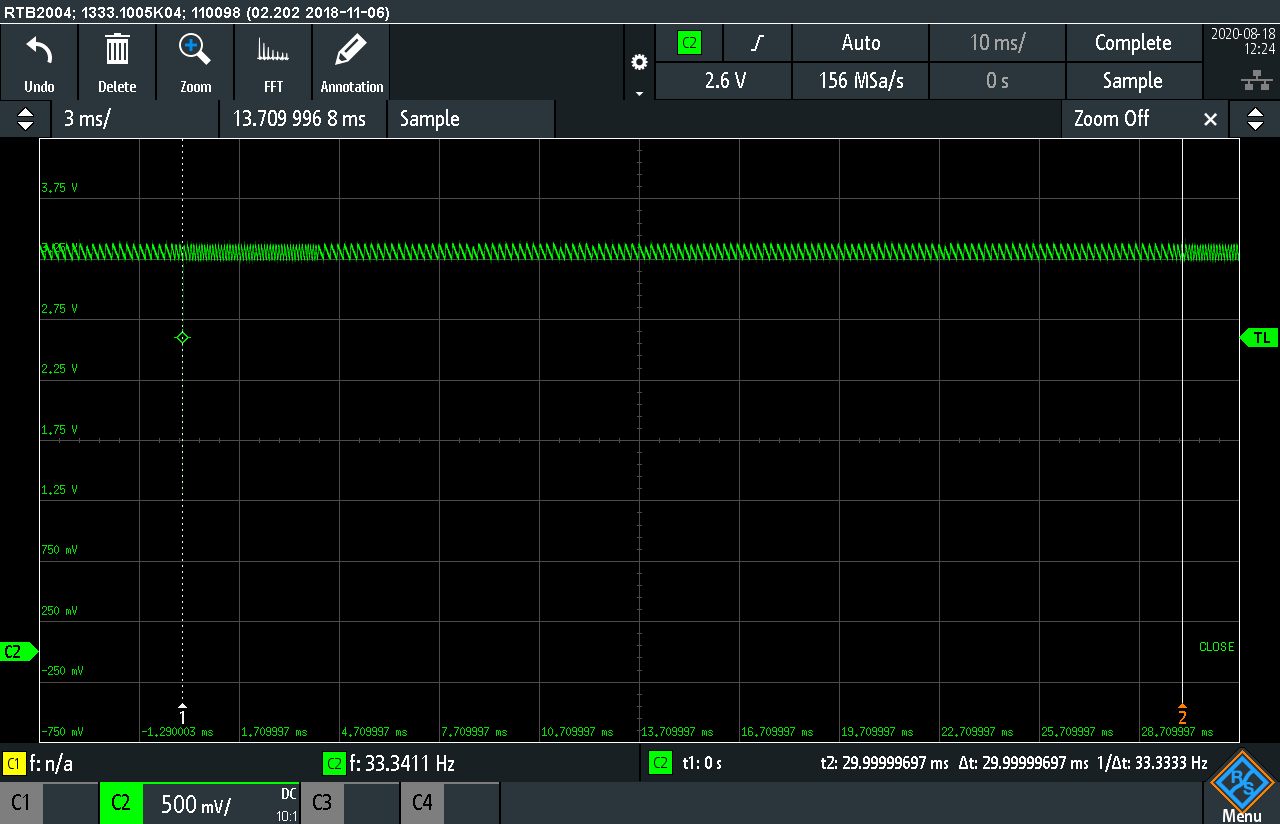Click the C1 frequency measurement f: n/a

[x=51, y=764]
